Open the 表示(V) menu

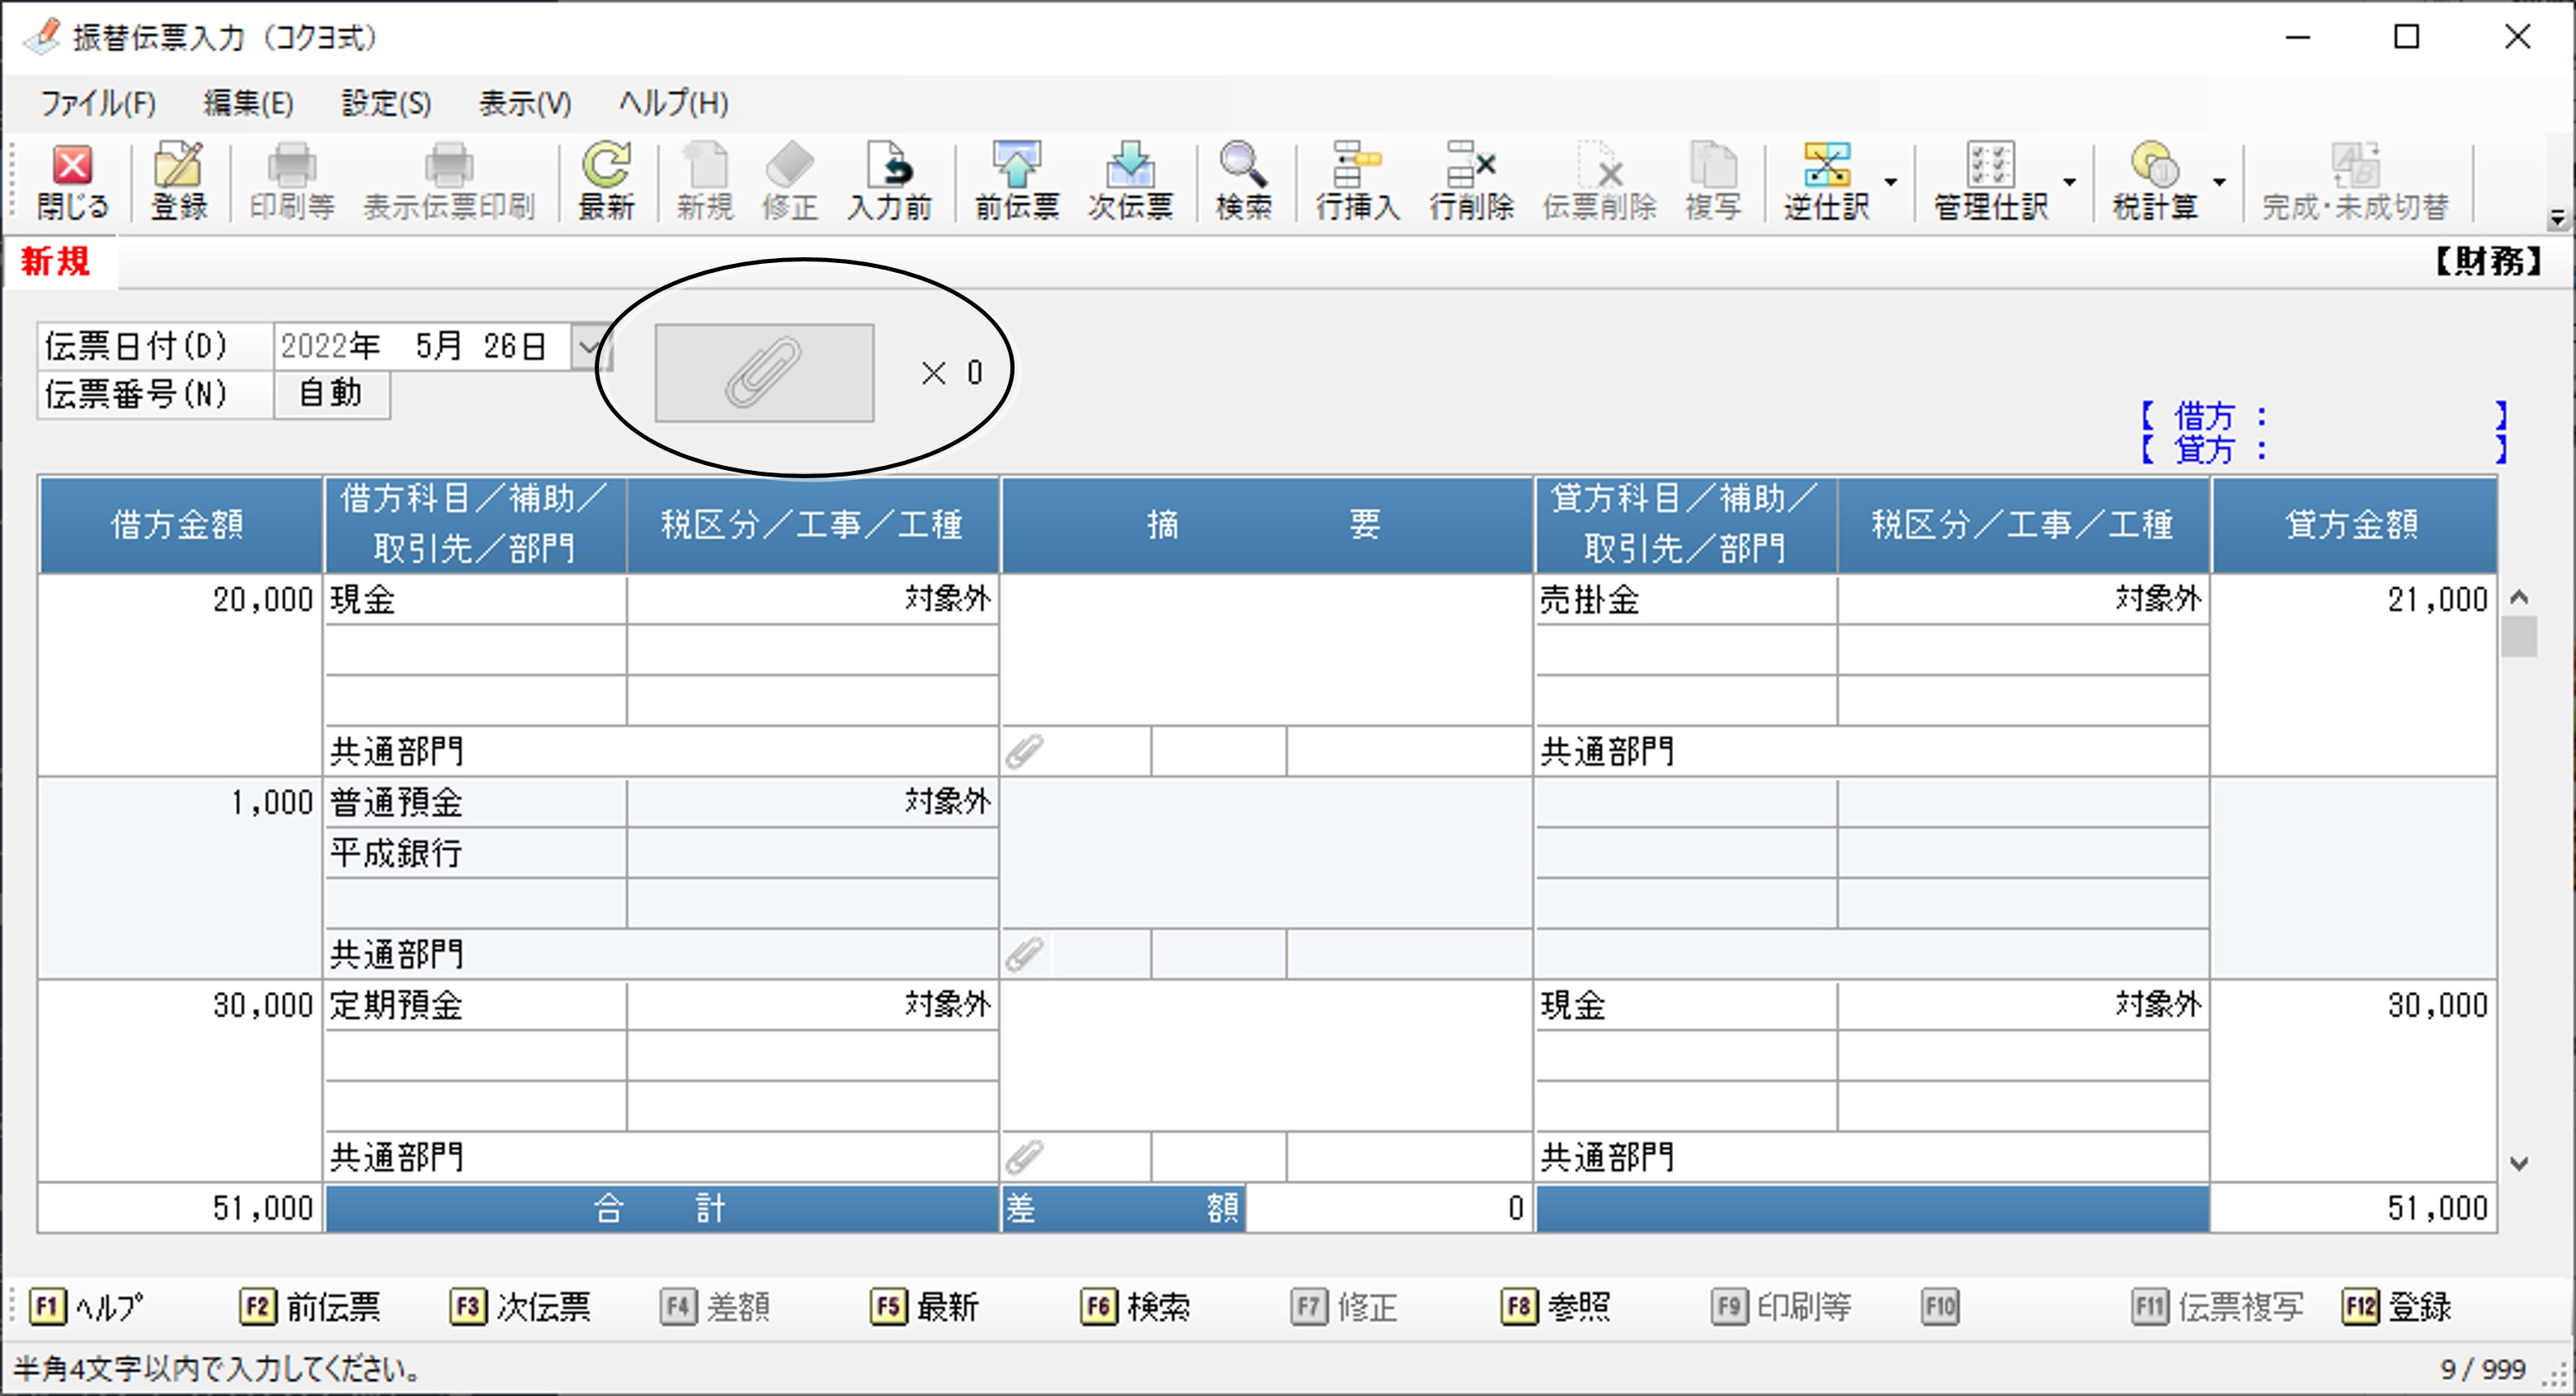coord(524,103)
